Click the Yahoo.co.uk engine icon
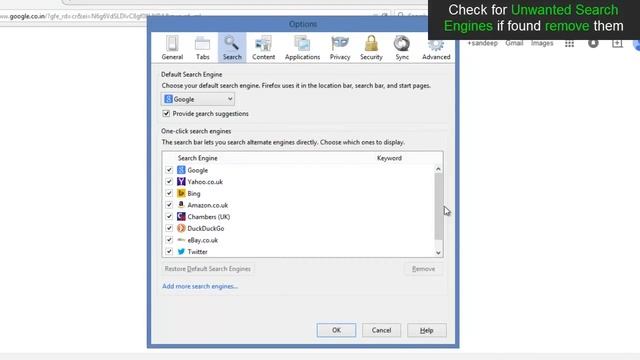640x360 pixels. 181,181
